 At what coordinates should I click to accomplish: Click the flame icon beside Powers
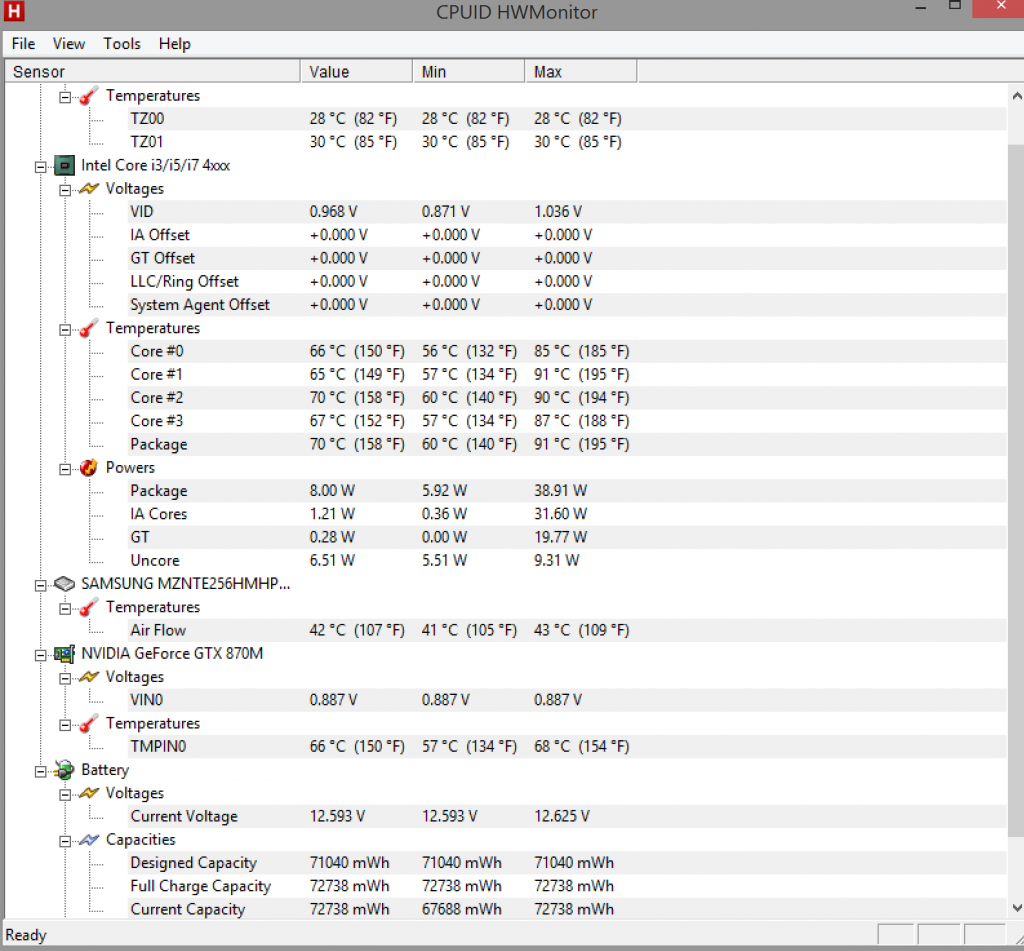coord(89,468)
